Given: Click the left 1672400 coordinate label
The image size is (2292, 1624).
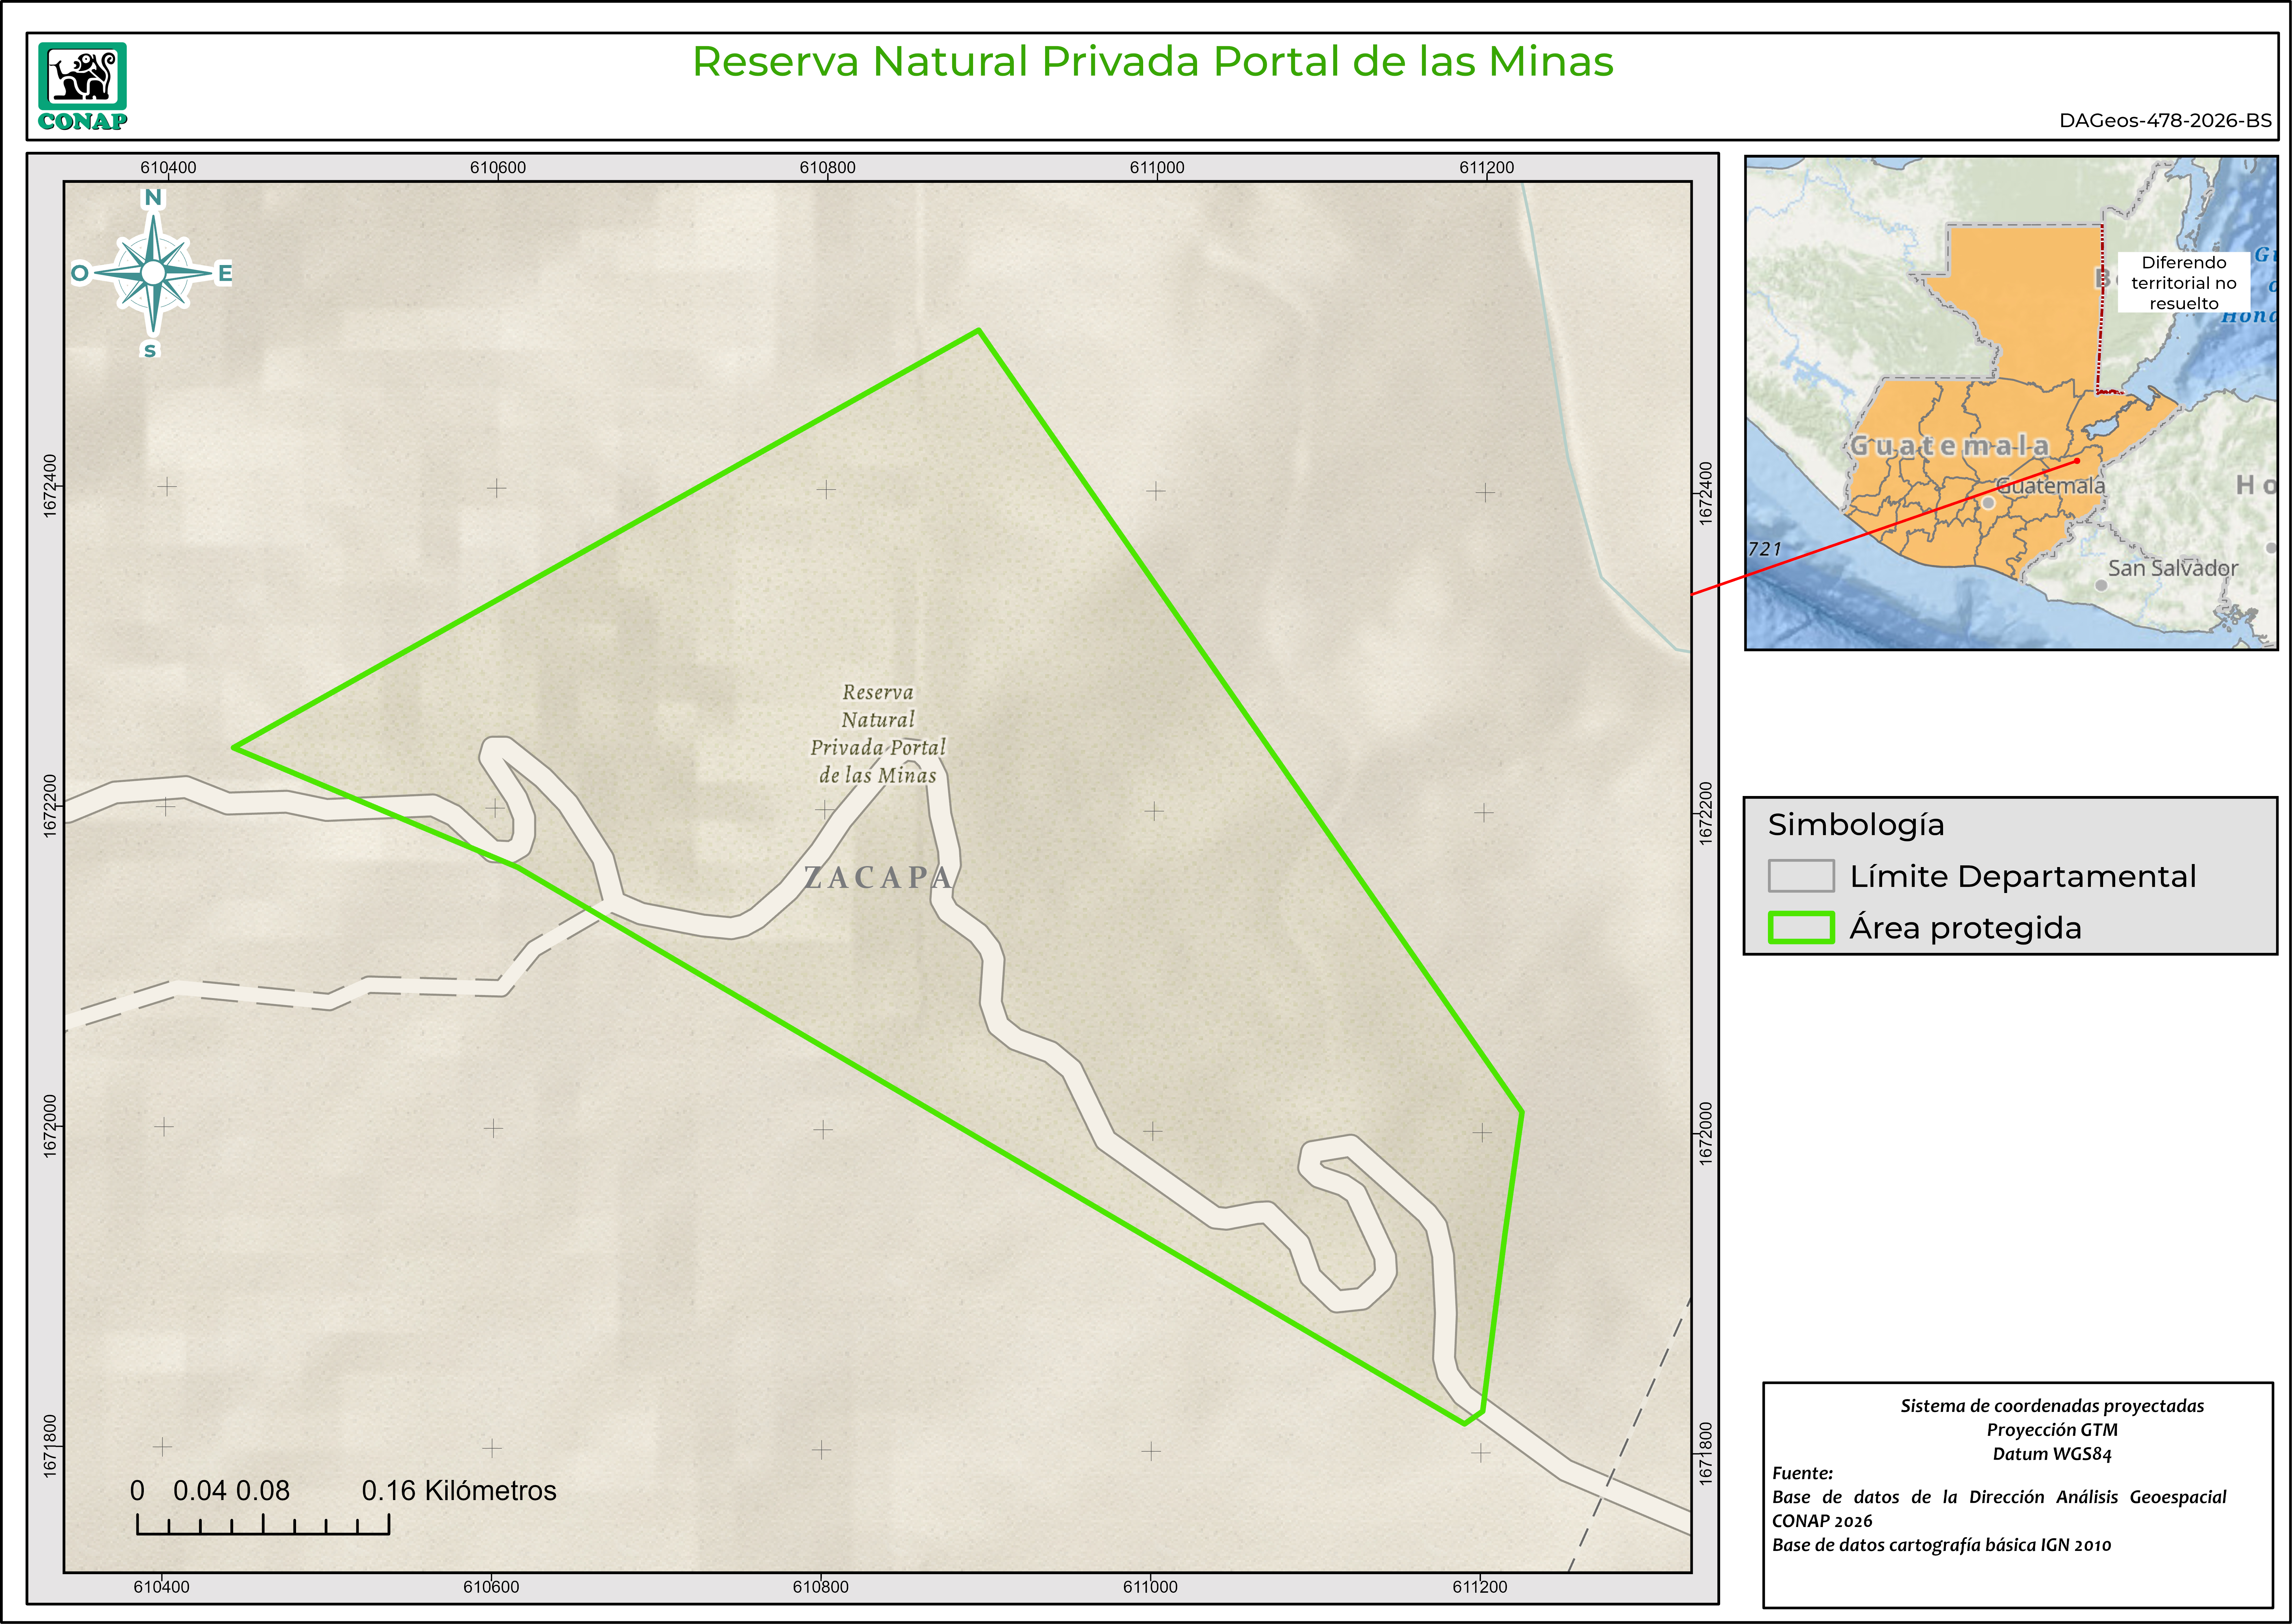Looking at the screenshot, I should click(50, 486).
